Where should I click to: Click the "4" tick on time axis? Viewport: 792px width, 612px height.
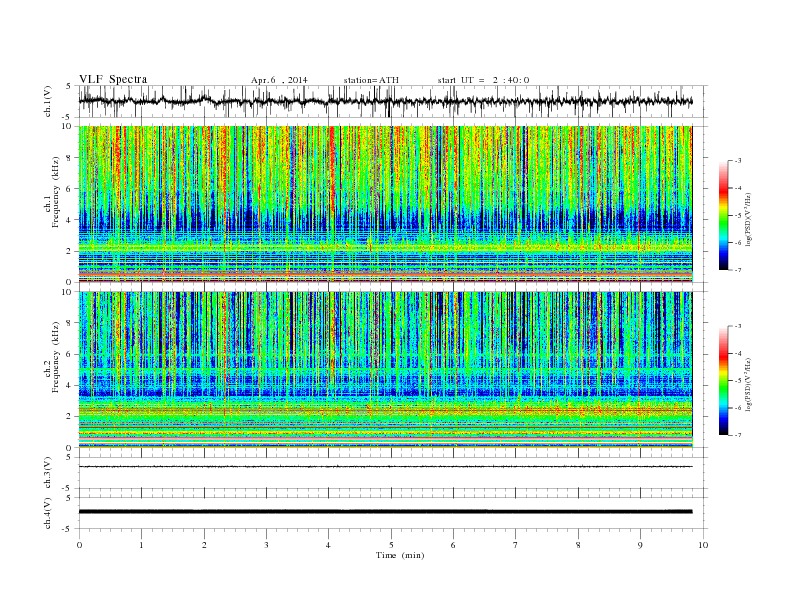328,545
